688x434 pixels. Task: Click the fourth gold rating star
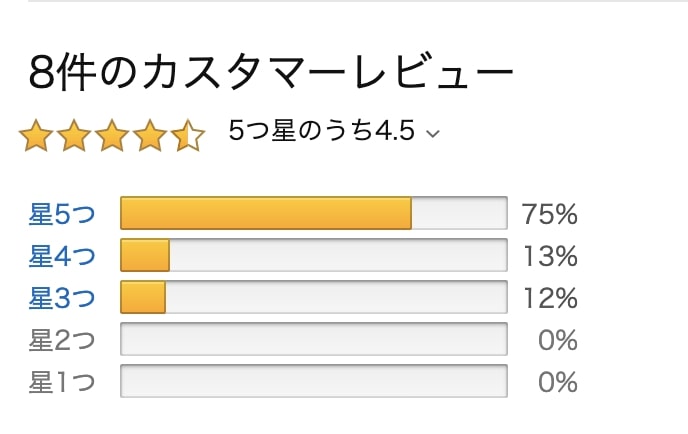150,135
